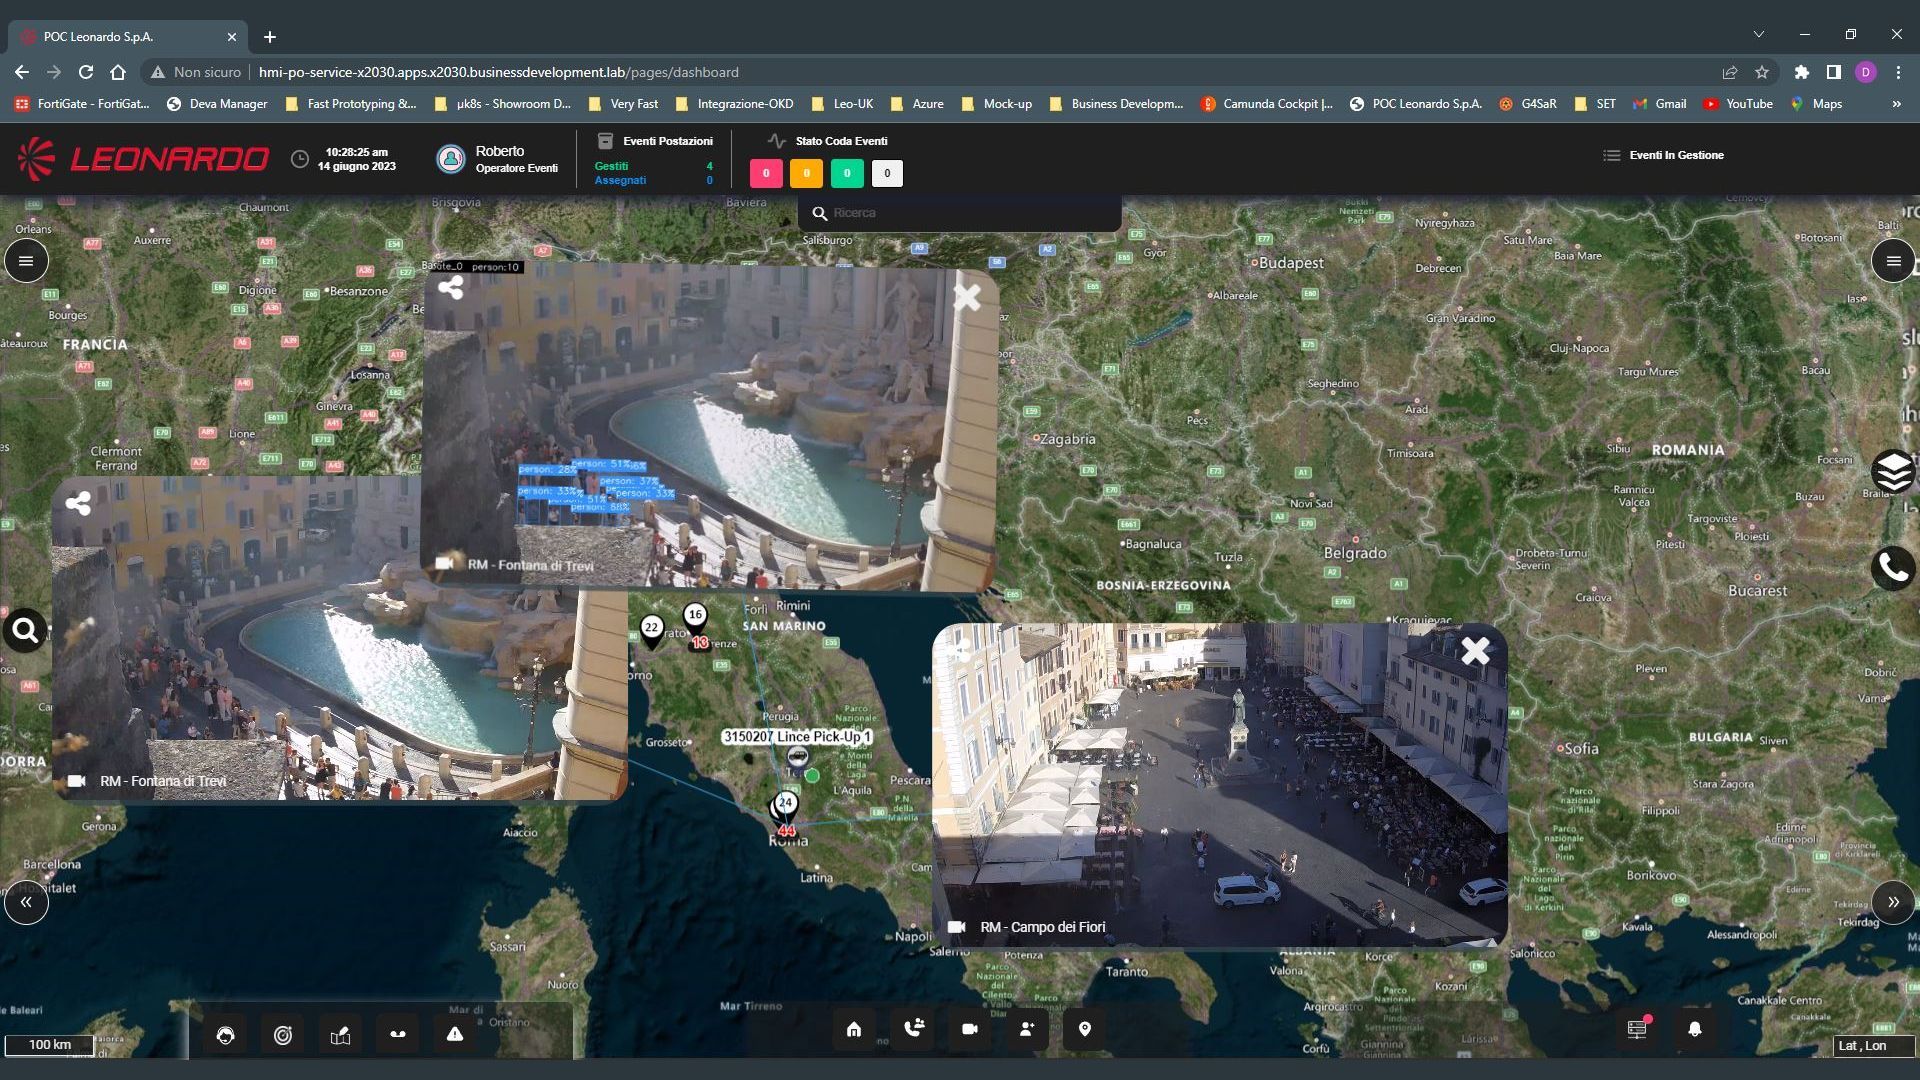Screen dimensions: 1920x1080
Task: Click the radar target icon
Action: click(283, 1035)
